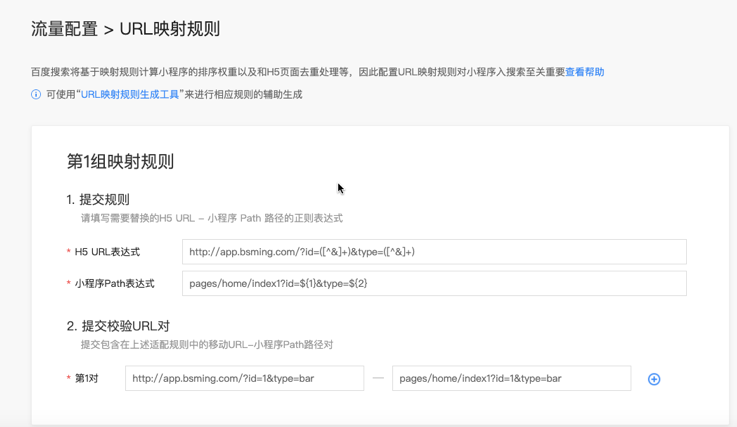Open the URL映射规则生成工具 link
The height and width of the screenshot is (427, 737).
[130, 95]
